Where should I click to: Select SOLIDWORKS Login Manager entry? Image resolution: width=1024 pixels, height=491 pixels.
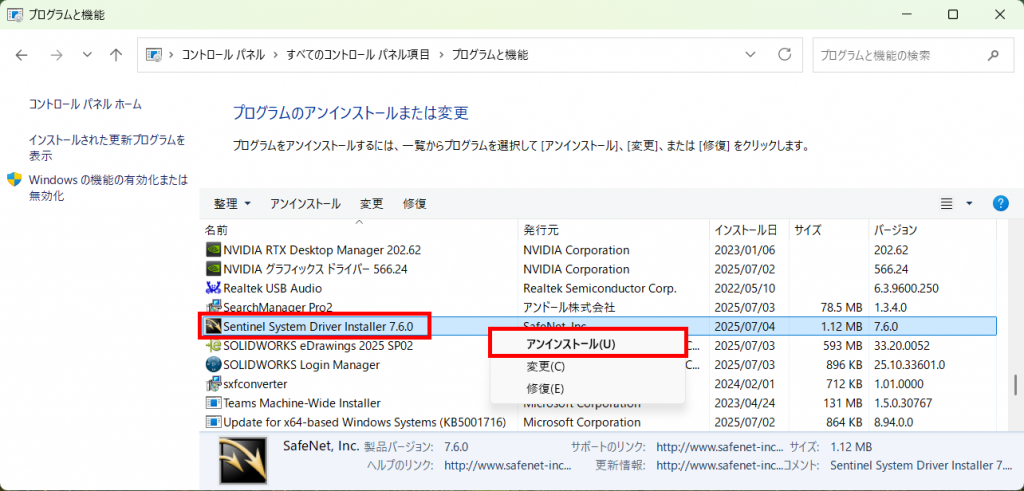point(301,364)
